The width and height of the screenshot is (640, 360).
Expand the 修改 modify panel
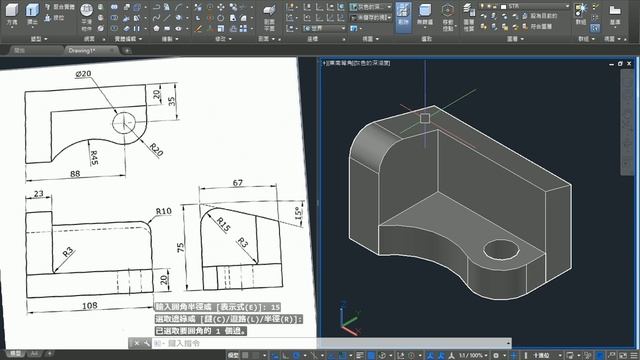(x=224, y=39)
